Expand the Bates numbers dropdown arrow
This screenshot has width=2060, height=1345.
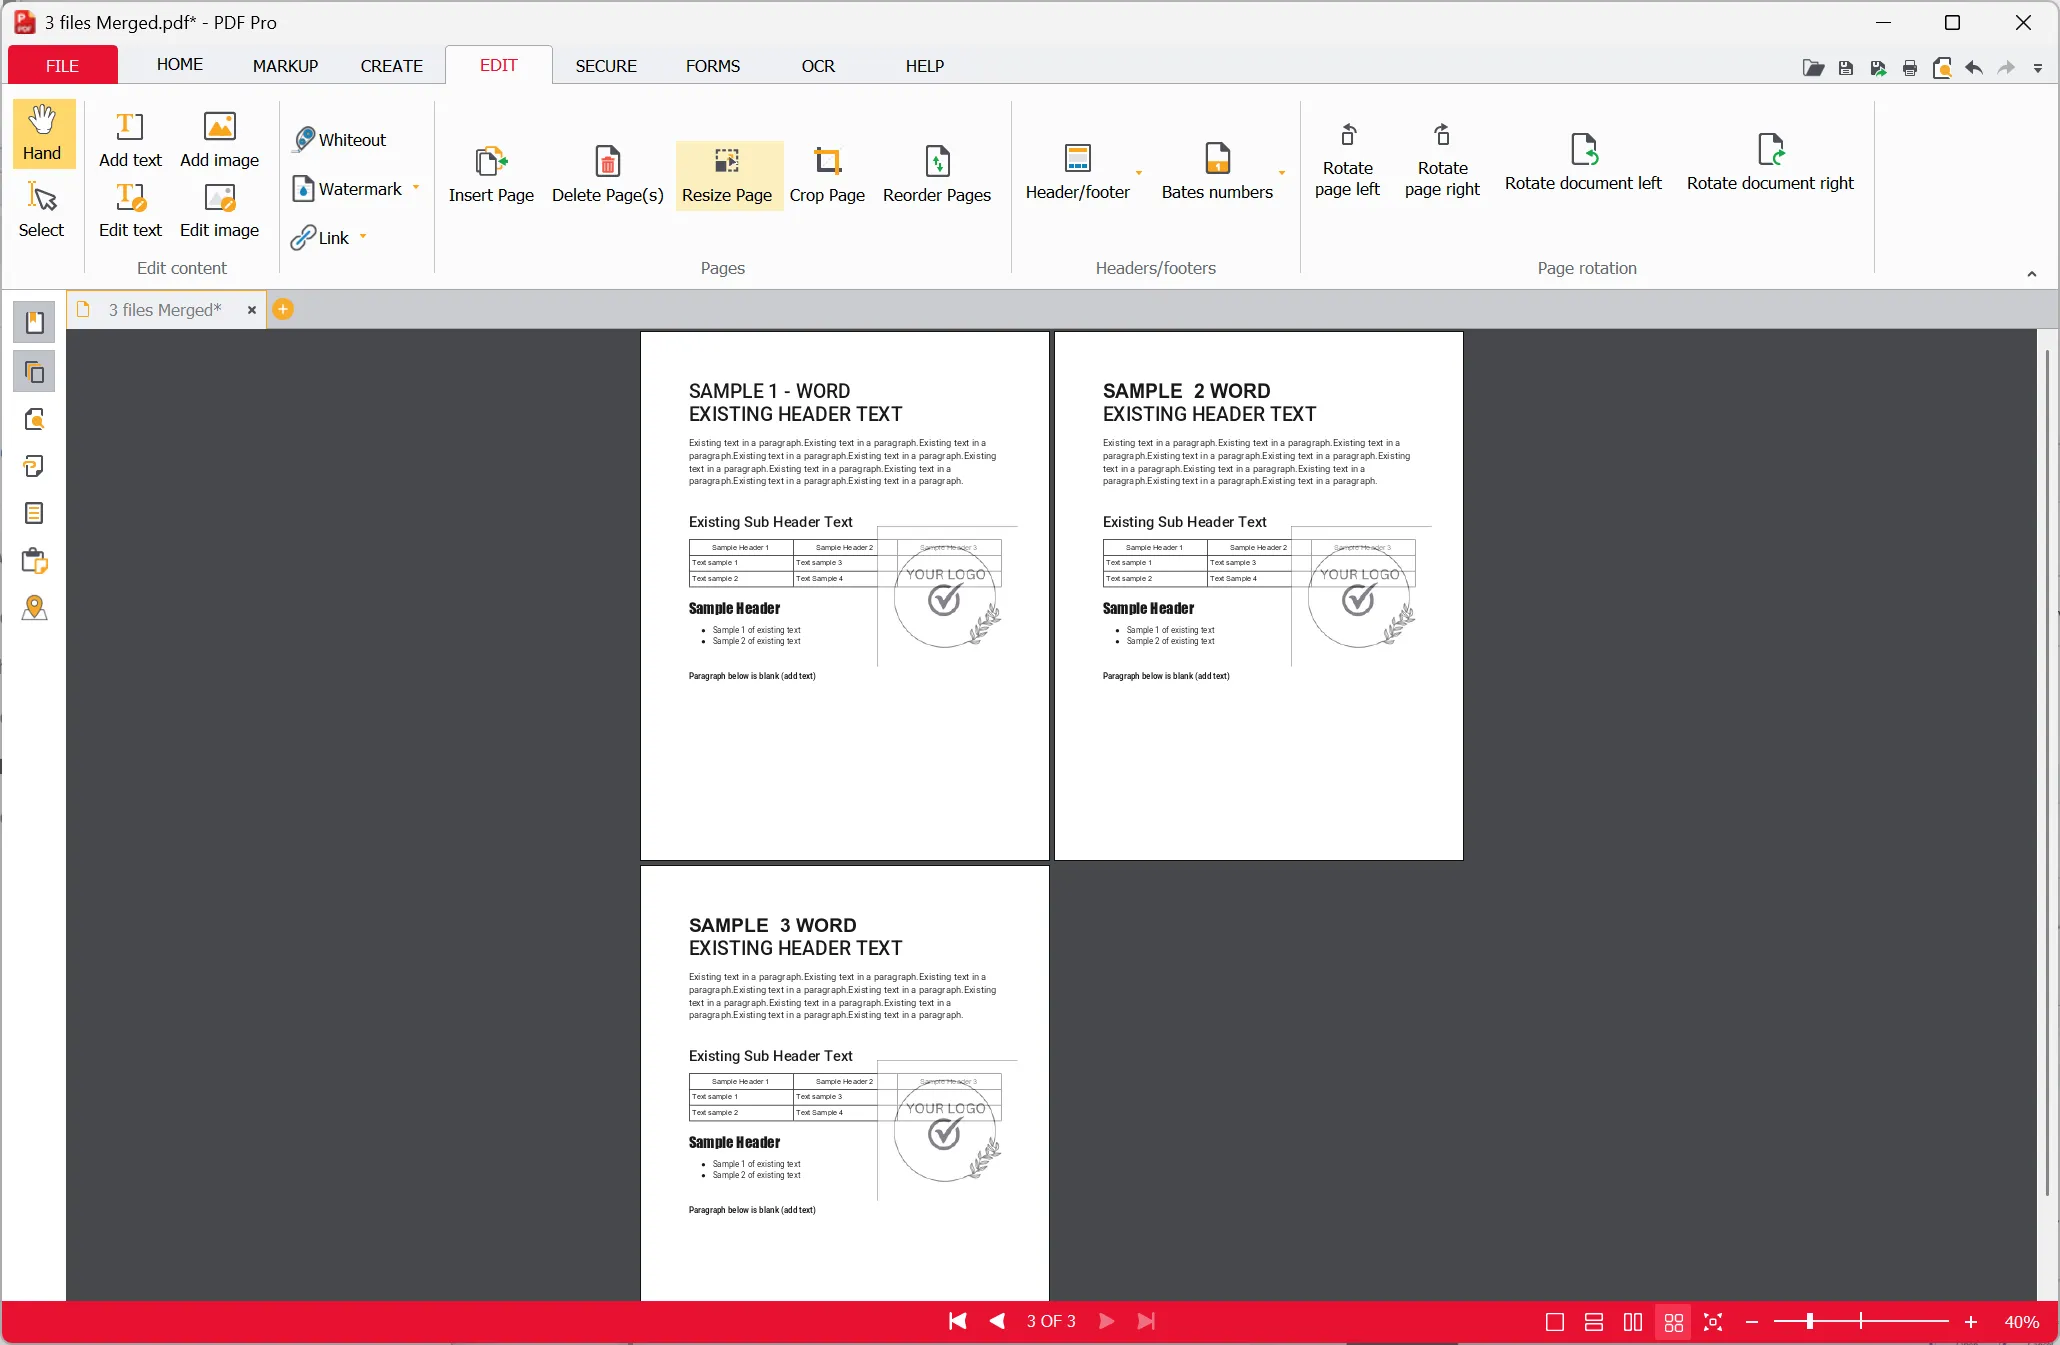1282,173
